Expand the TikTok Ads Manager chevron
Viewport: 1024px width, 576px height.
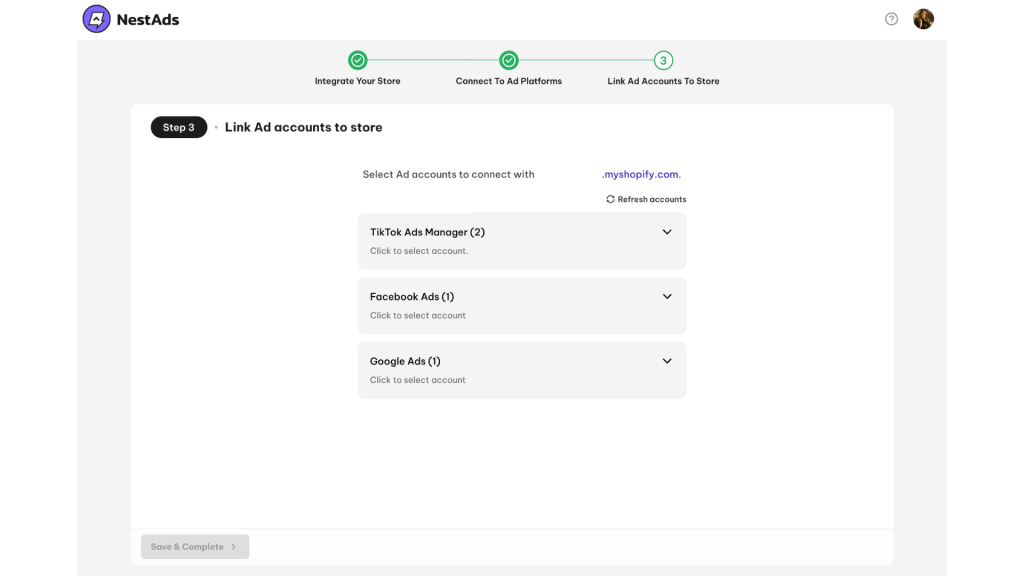[667, 232]
